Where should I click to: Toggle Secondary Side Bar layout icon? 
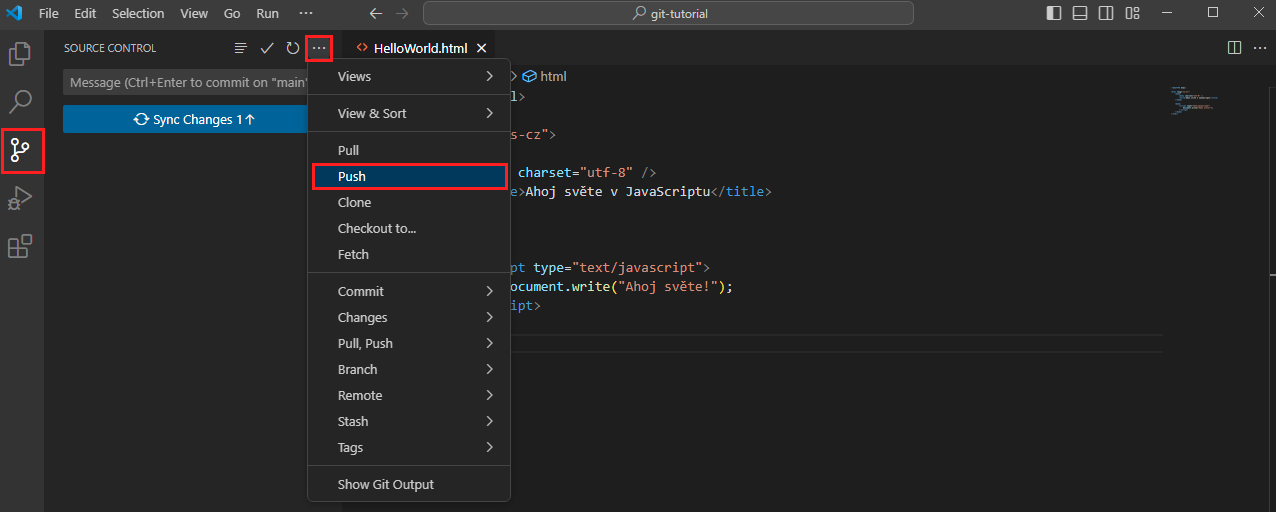pyautogui.click(x=1106, y=13)
